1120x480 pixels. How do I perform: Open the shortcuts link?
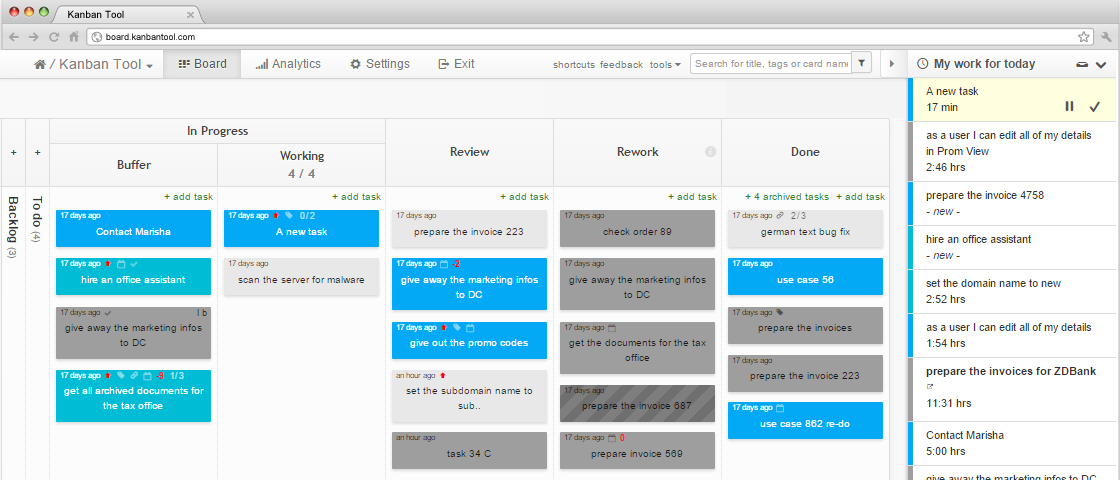point(574,64)
